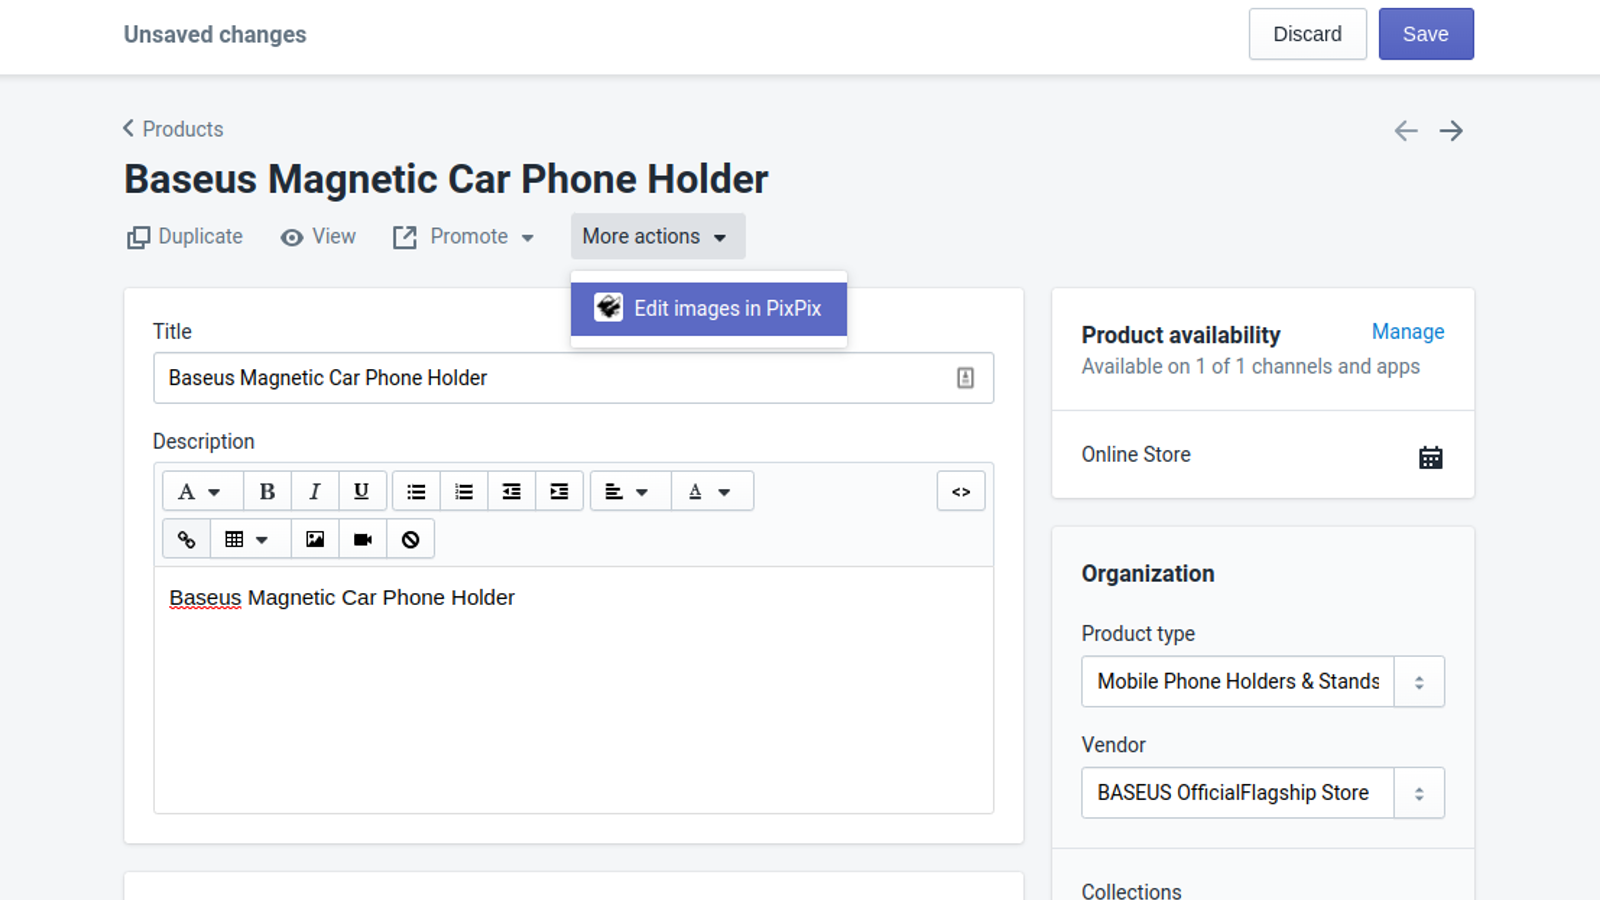Expand the Product type dropdown
Image resolution: width=1600 pixels, height=900 pixels.
1418,682
